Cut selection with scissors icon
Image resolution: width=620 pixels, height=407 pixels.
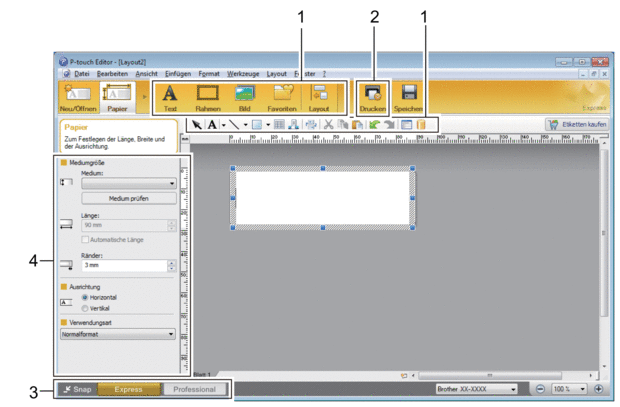click(328, 125)
